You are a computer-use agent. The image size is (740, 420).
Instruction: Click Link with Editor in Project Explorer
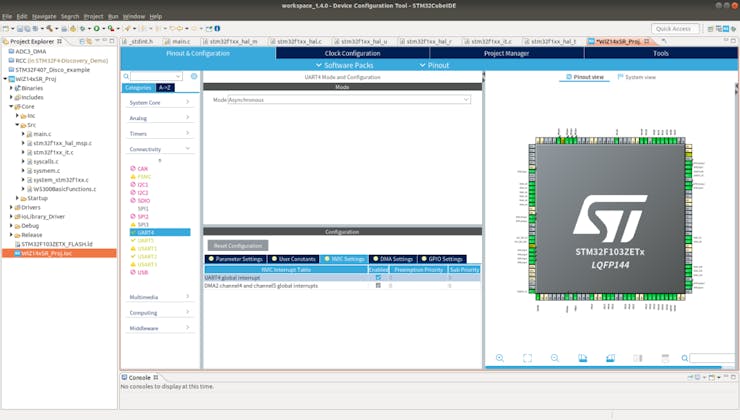pos(89,42)
